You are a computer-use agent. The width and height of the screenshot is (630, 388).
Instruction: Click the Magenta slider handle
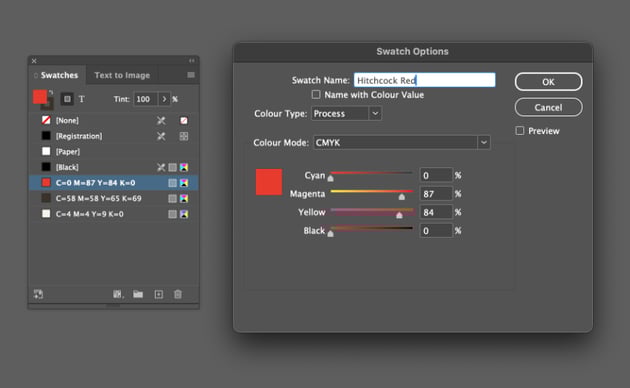click(x=402, y=196)
